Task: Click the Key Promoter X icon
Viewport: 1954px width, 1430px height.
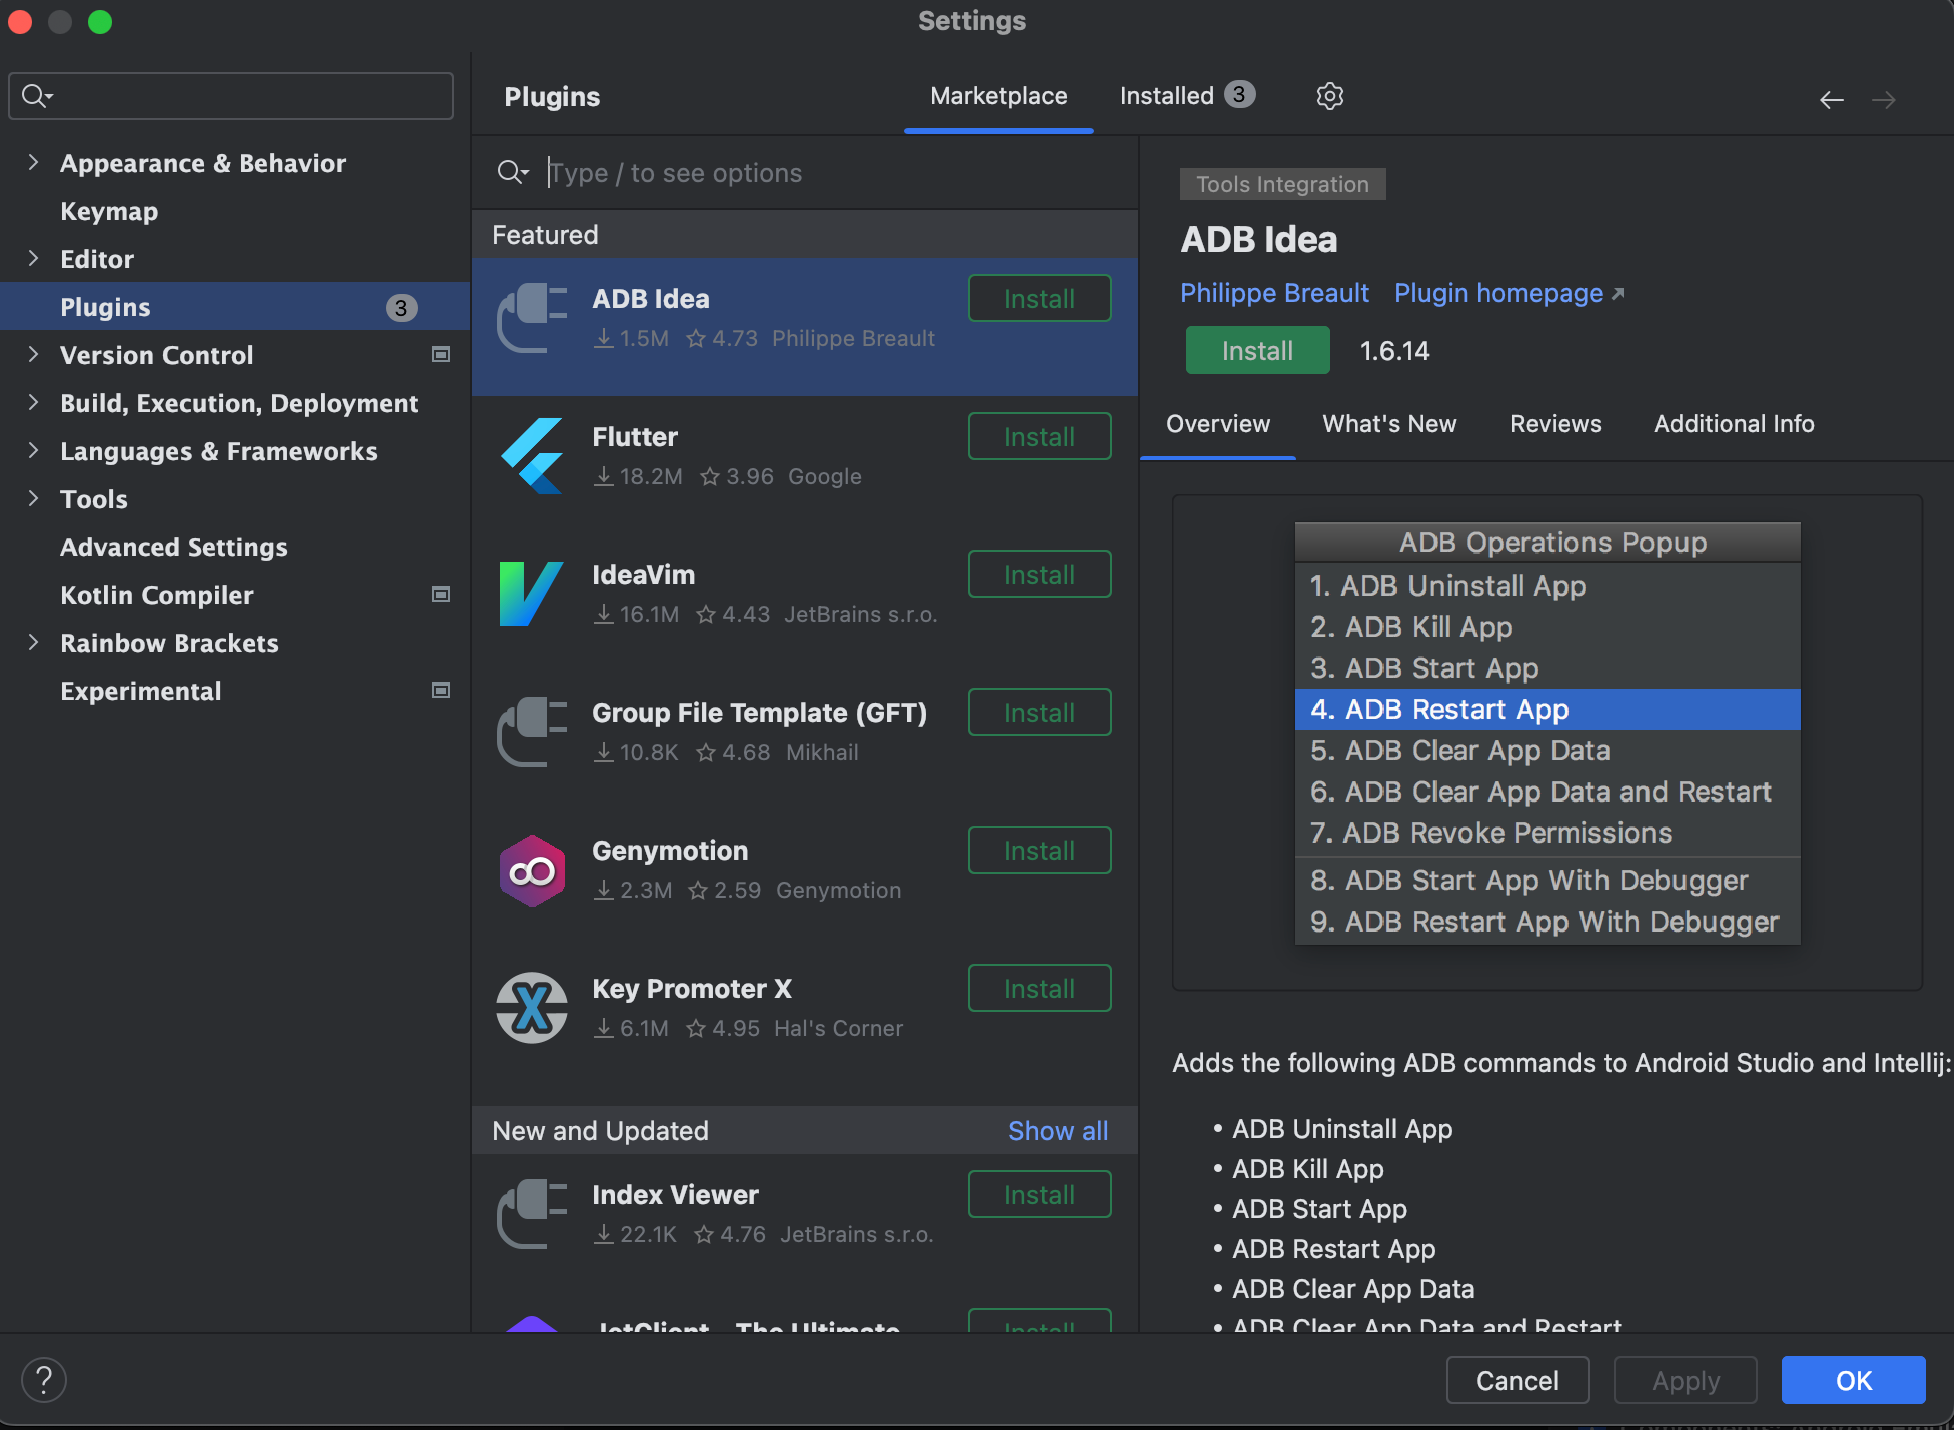Action: (x=532, y=1008)
